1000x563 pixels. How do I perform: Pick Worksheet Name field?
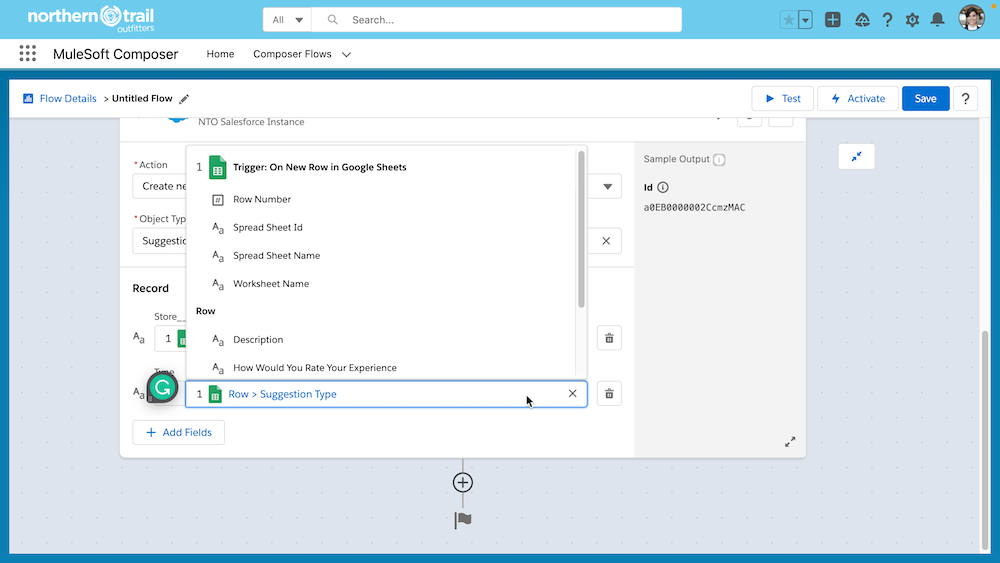click(270, 284)
